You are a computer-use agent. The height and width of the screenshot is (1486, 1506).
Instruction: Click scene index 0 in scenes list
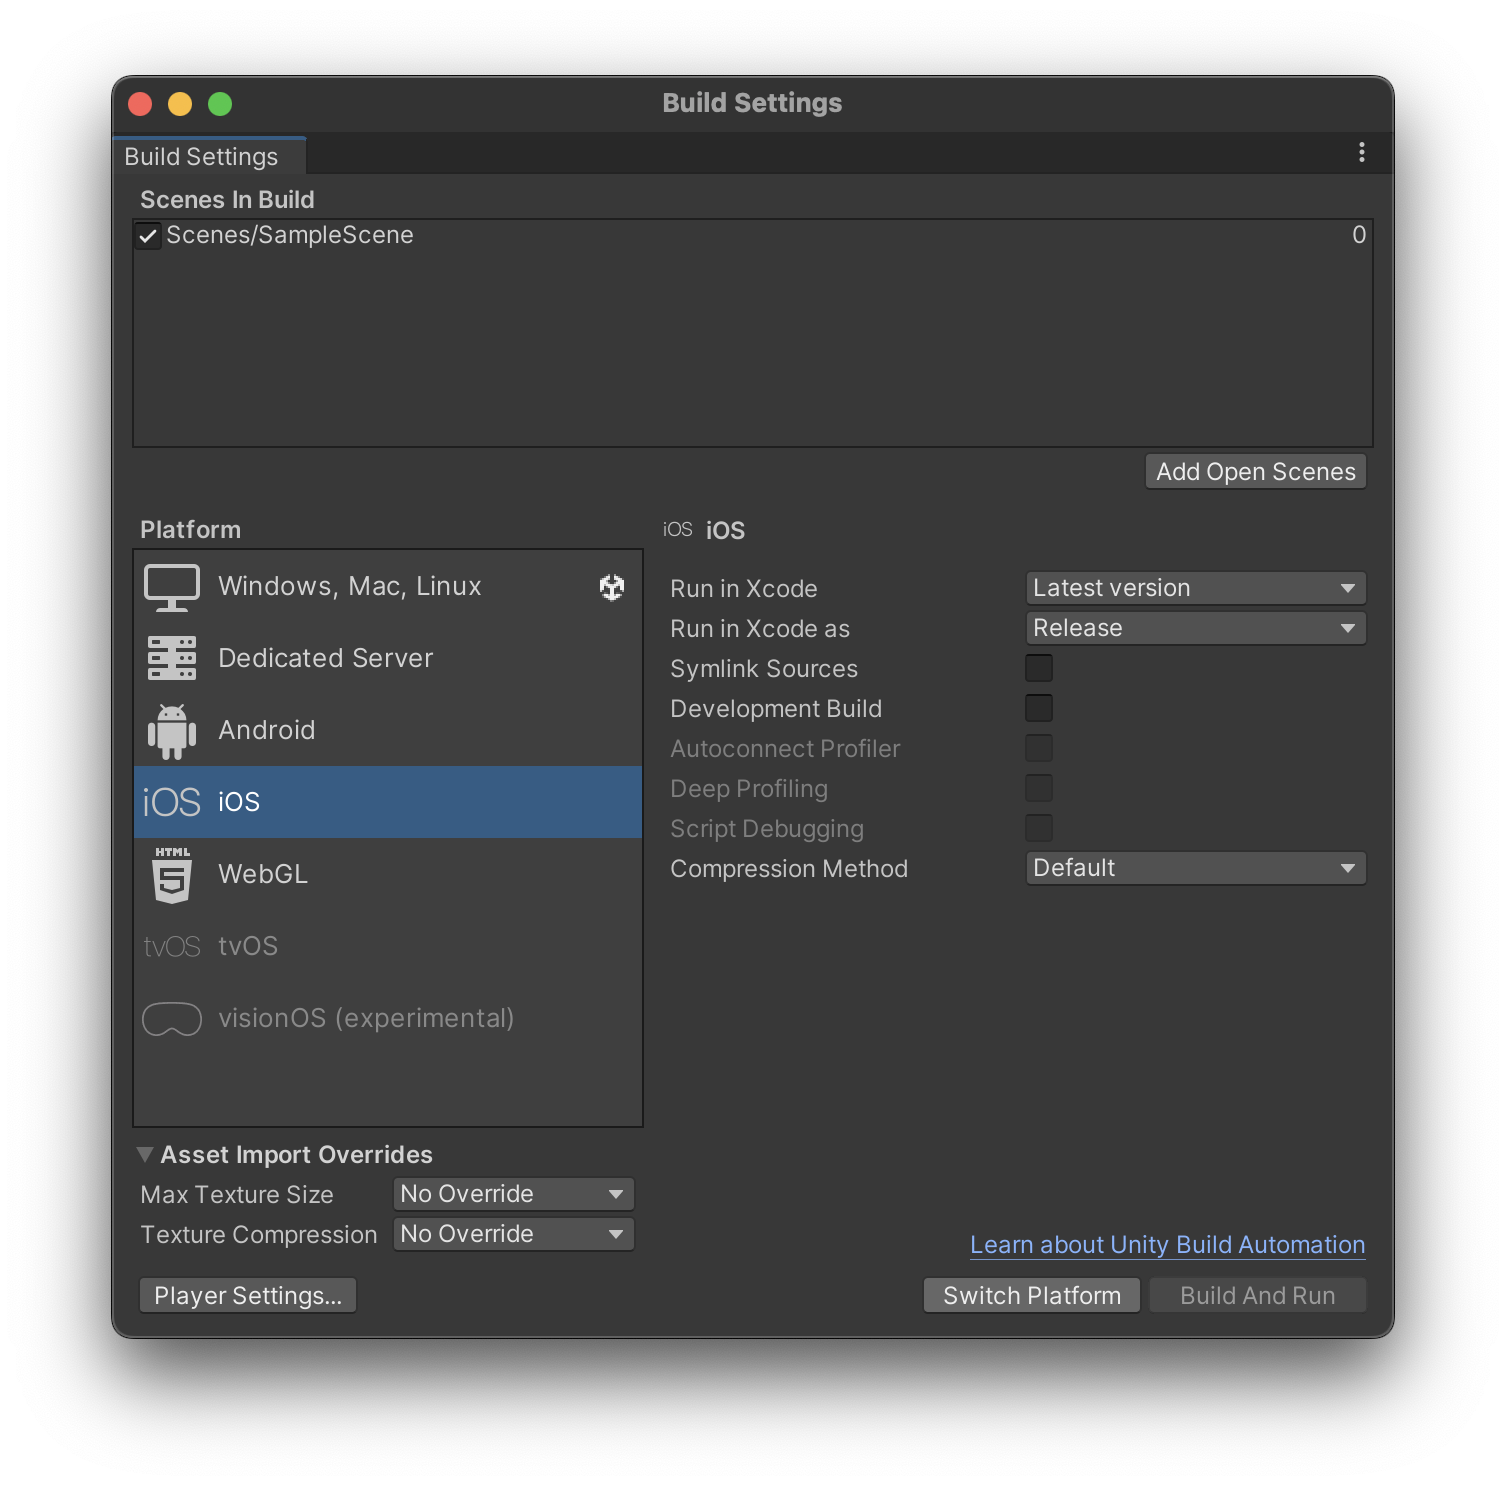click(1359, 235)
